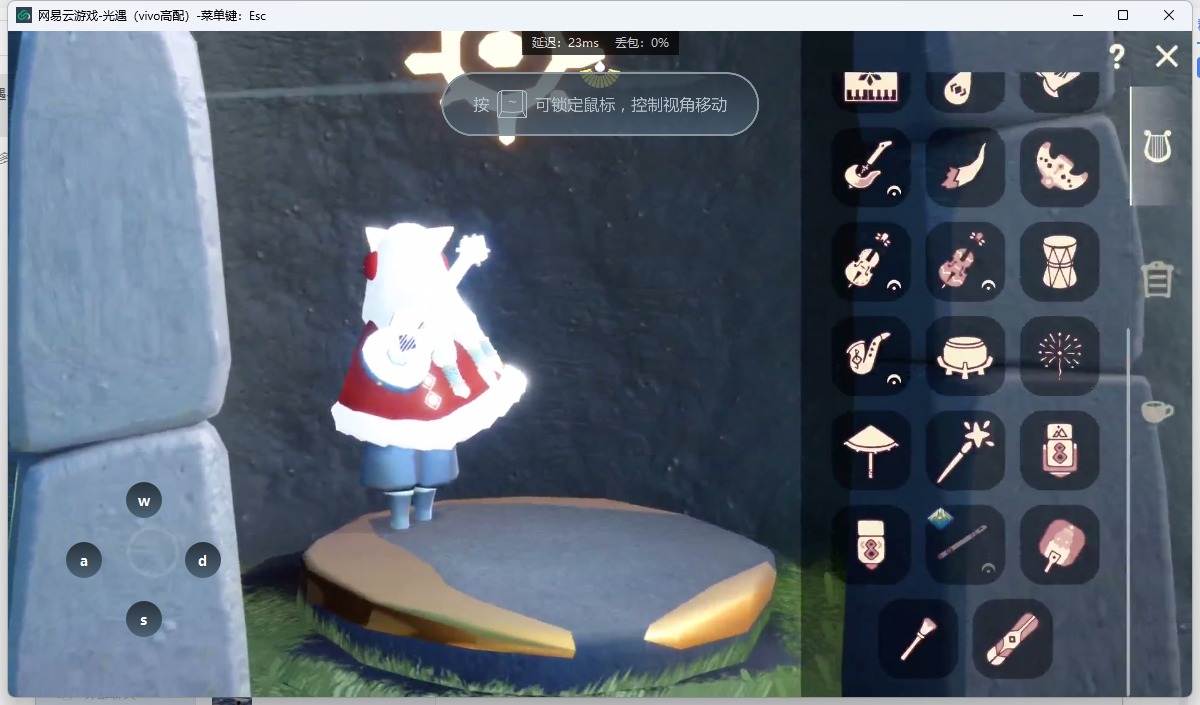Select the umbrella prop icon
This screenshot has width=1200, height=705.
[871, 450]
